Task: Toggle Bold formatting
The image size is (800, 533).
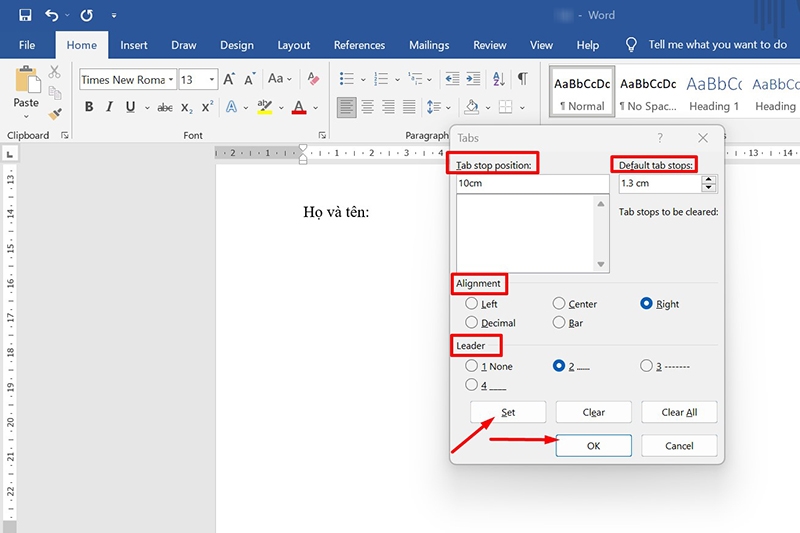Action: click(89, 107)
